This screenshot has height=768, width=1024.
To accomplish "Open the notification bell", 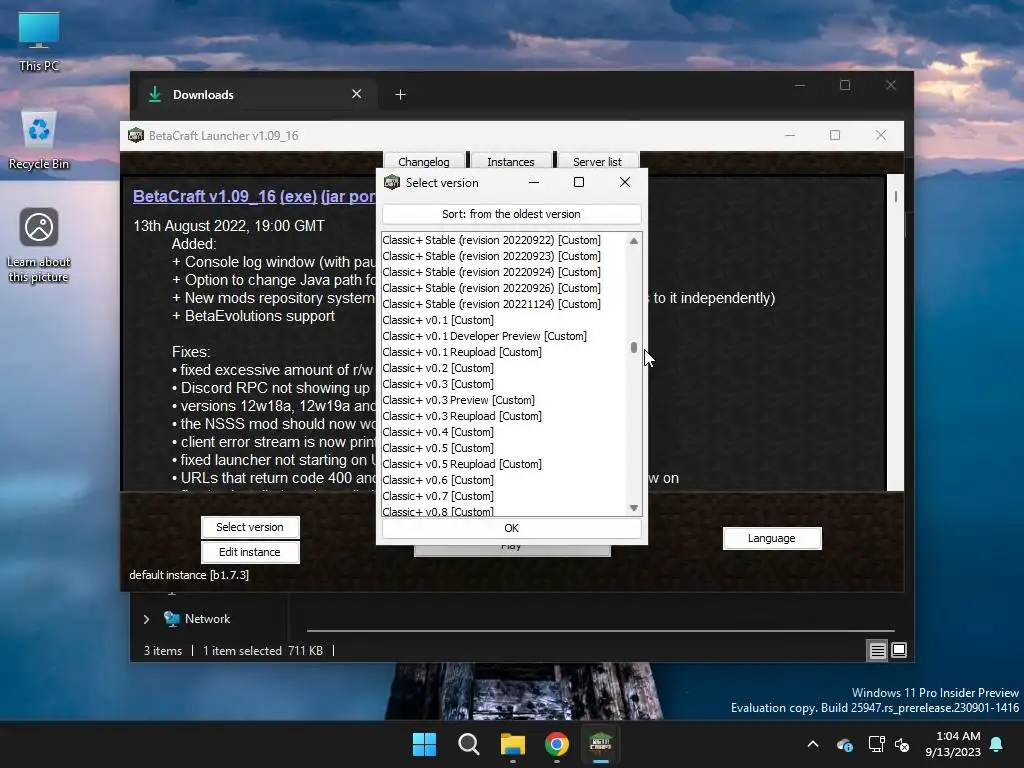I will [x=997, y=744].
